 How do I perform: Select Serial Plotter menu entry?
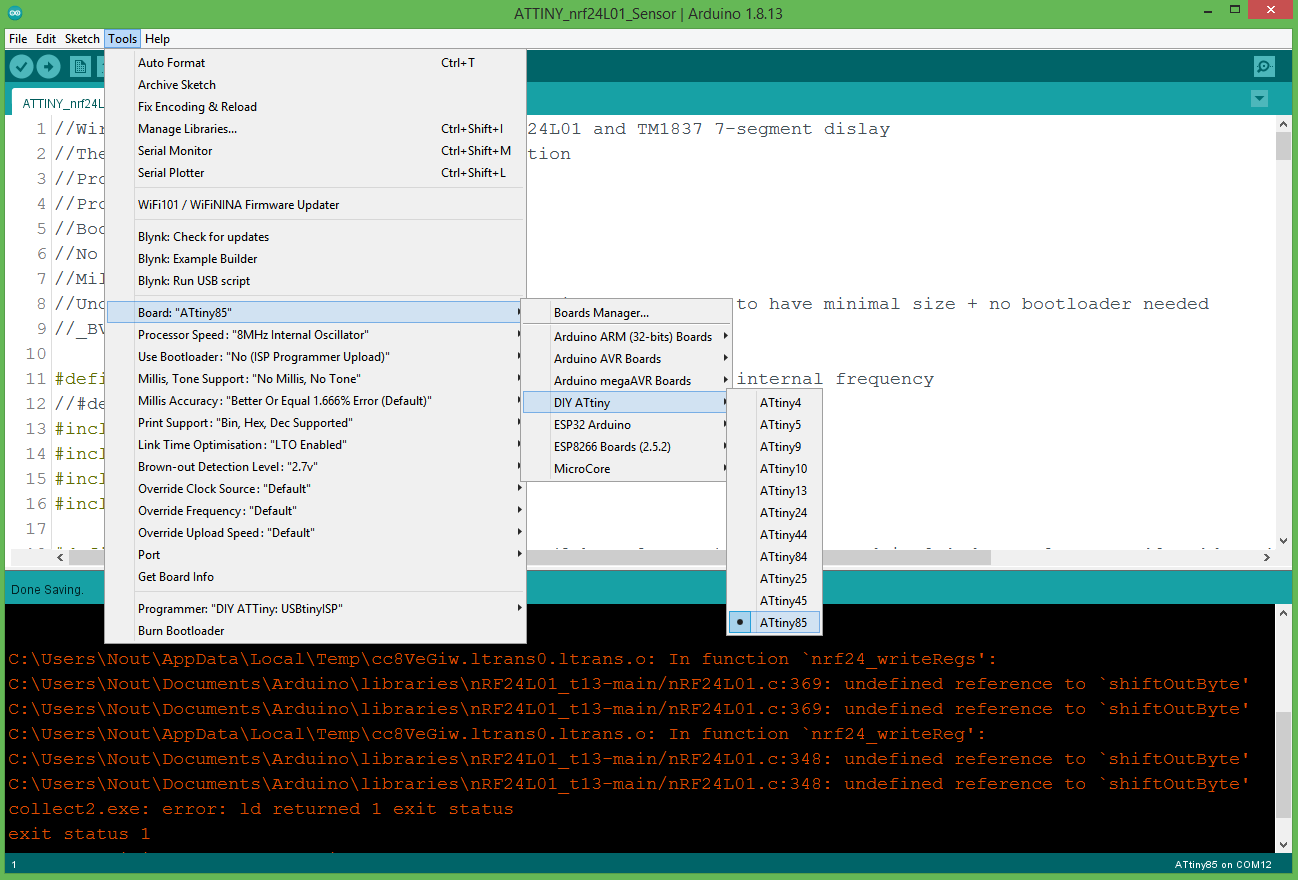click(x=315, y=173)
